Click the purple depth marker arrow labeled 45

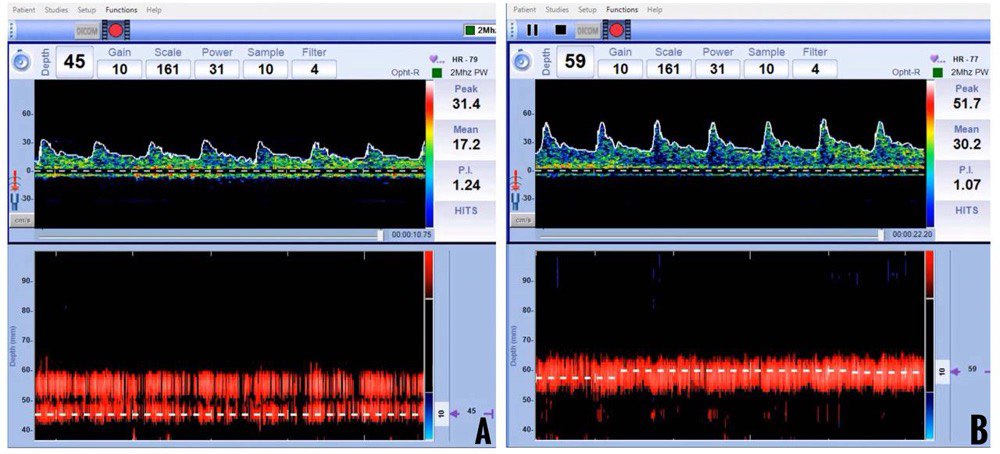[455, 412]
